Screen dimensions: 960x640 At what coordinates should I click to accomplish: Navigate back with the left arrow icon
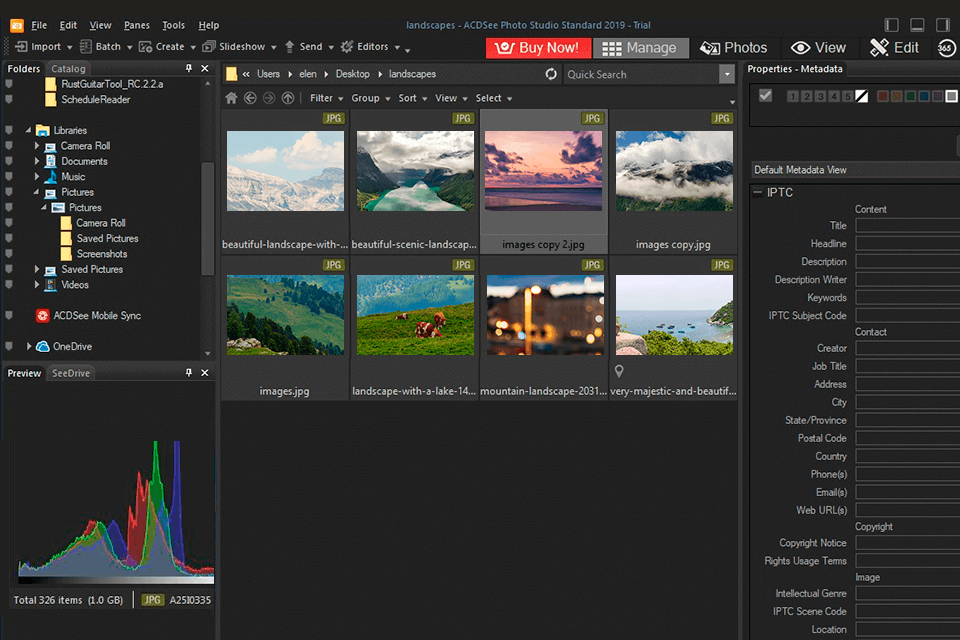250,98
